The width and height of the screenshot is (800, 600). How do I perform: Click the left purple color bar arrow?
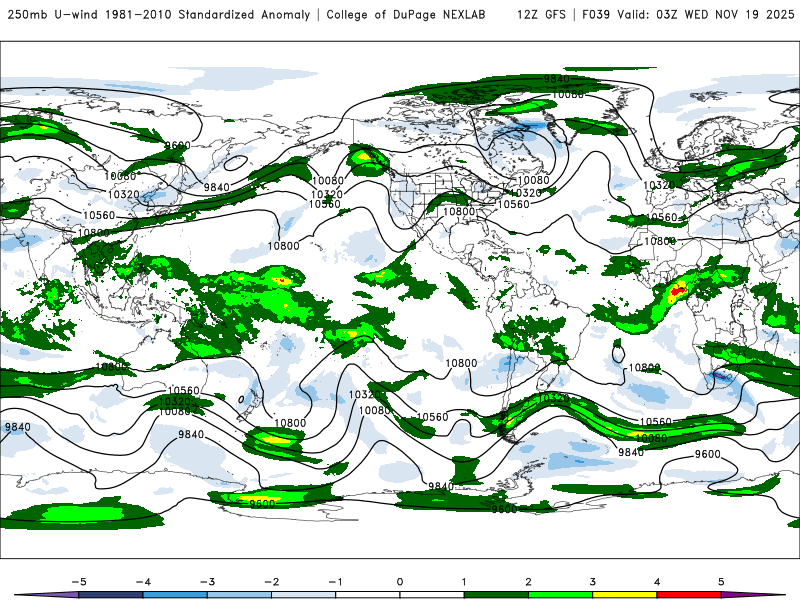47,595
